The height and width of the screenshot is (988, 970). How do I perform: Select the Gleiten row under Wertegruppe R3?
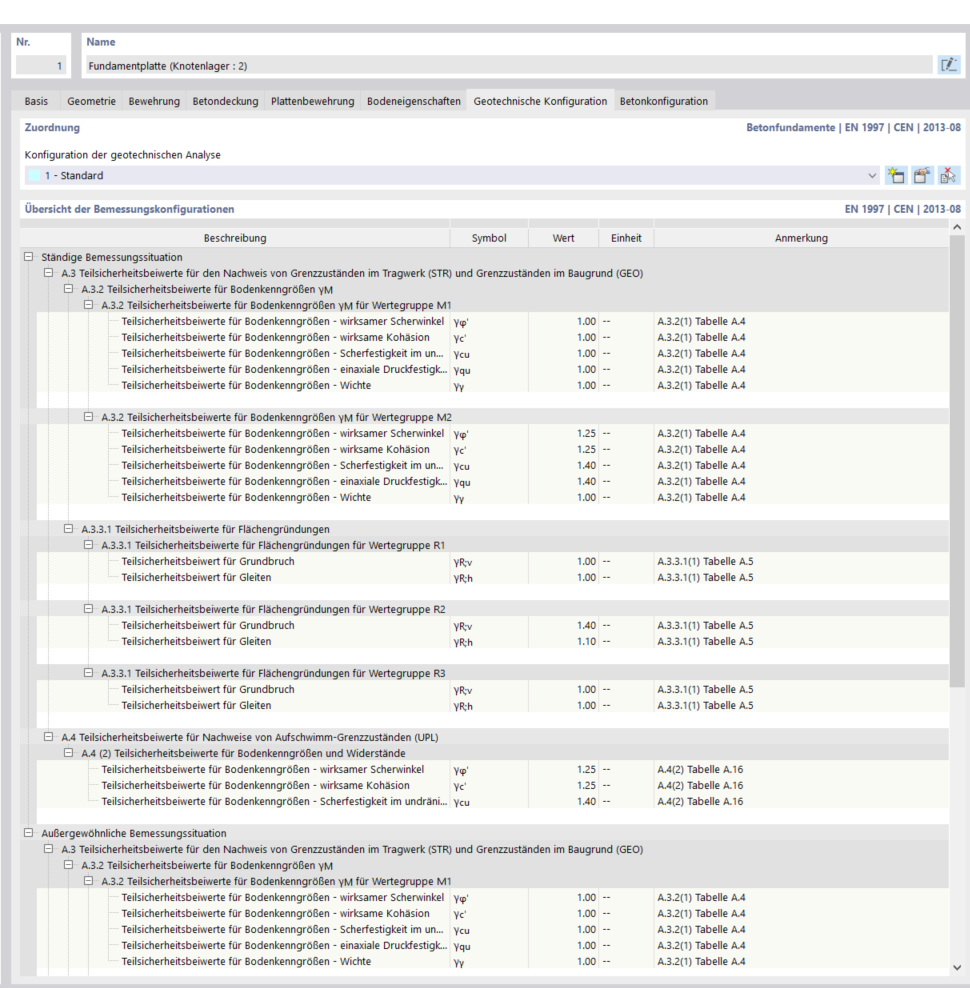(493, 705)
